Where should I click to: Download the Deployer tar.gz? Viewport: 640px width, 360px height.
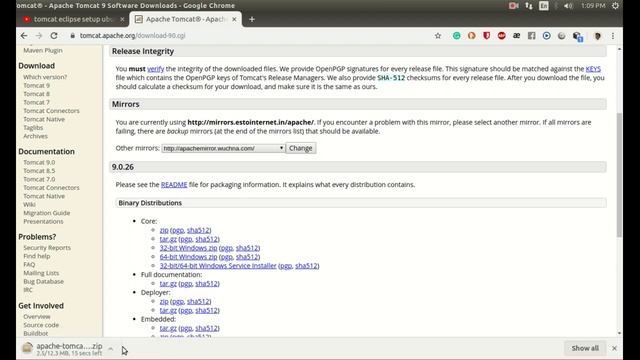168,310
